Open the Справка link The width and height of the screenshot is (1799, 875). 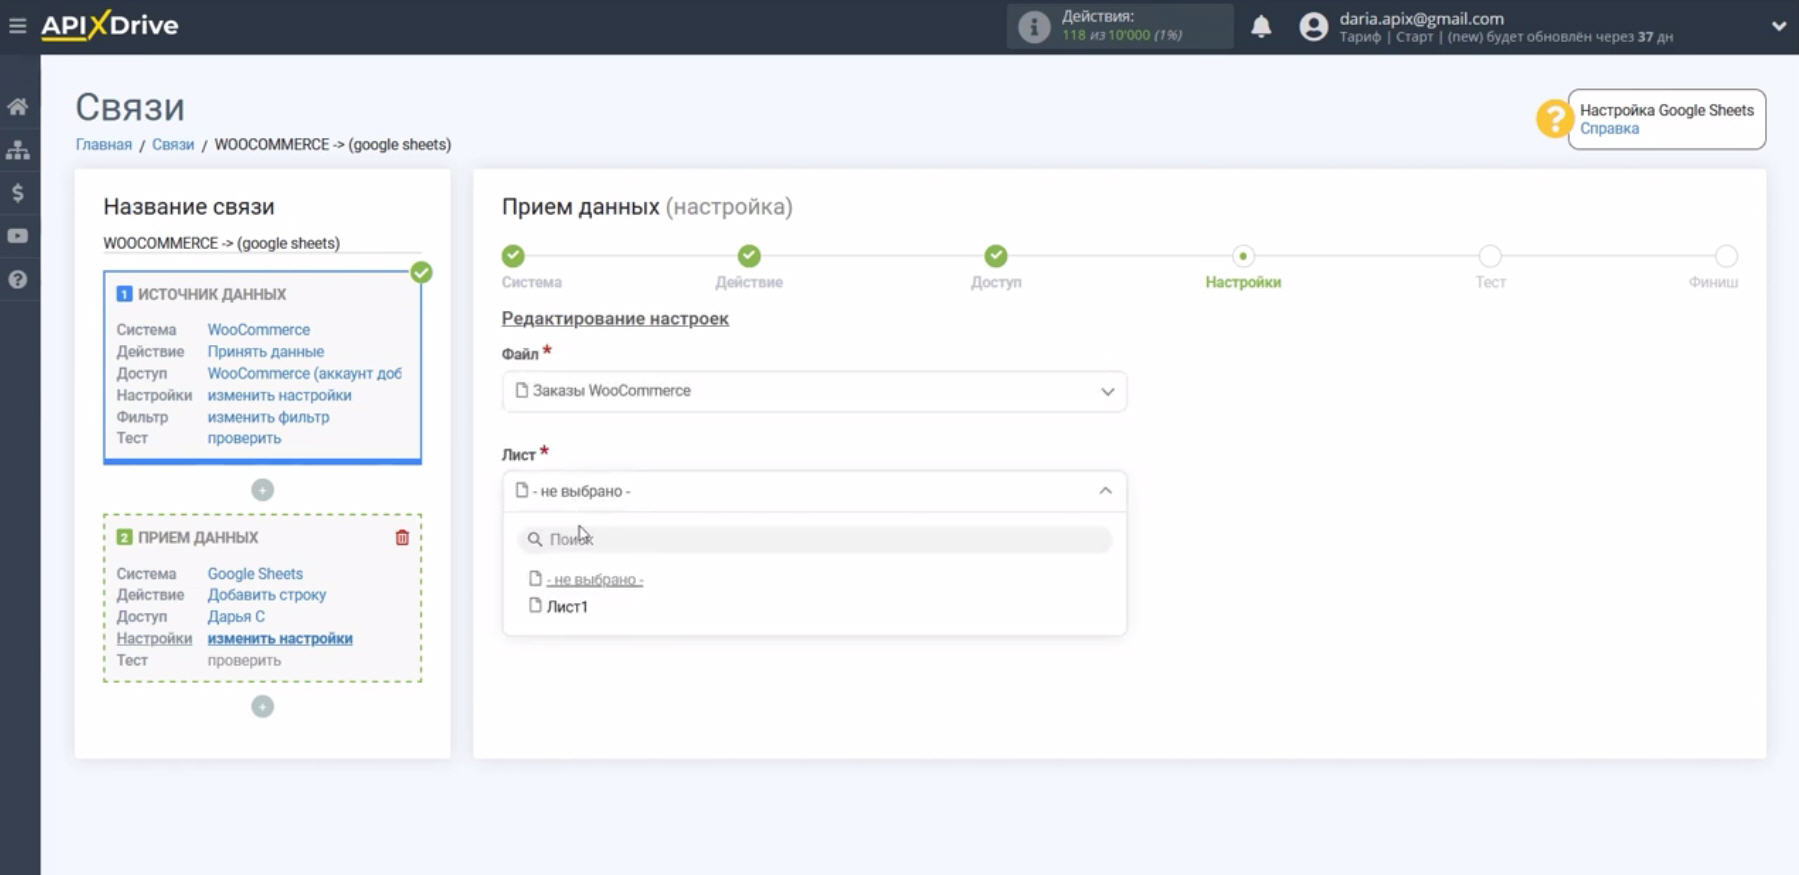point(1609,129)
